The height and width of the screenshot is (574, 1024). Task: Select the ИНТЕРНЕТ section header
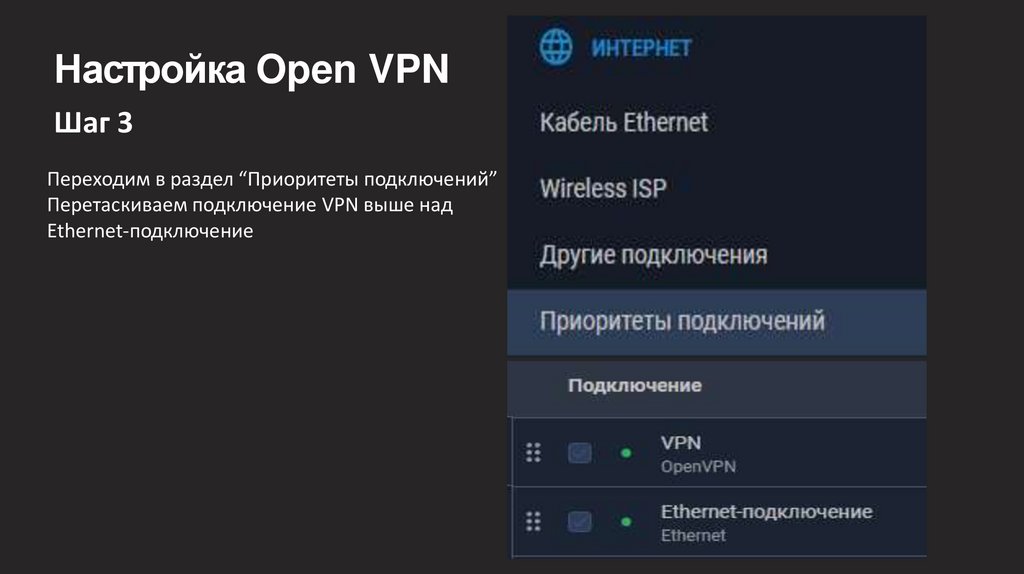point(641,48)
